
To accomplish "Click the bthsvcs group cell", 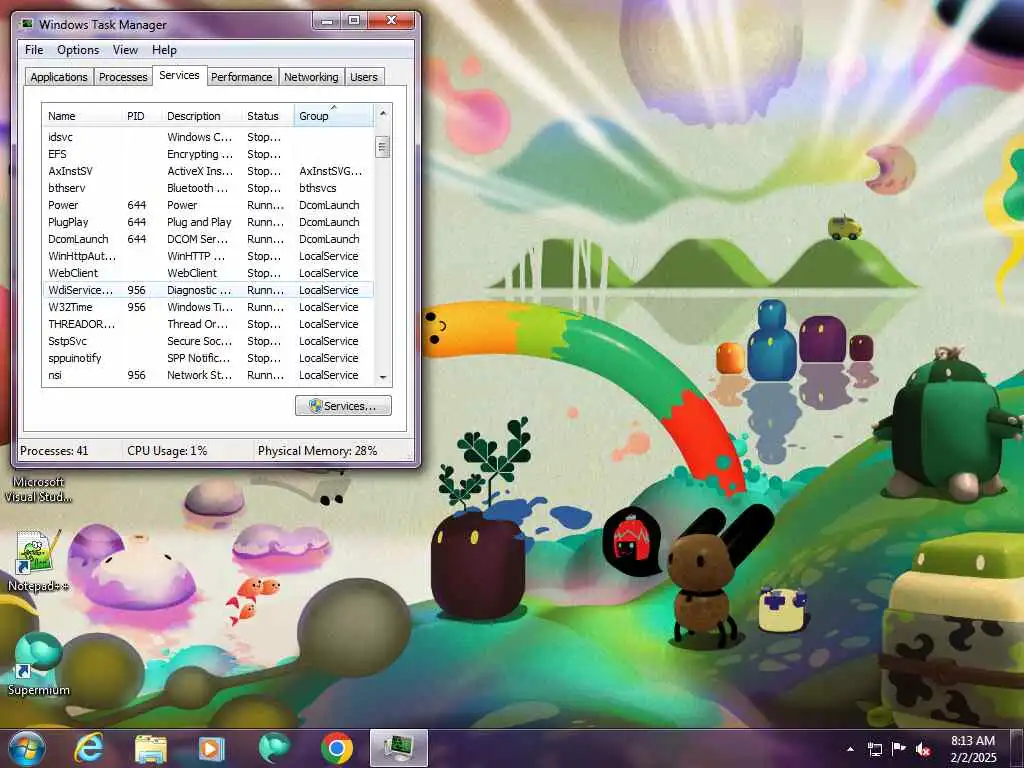I will (x=318, y=188).
